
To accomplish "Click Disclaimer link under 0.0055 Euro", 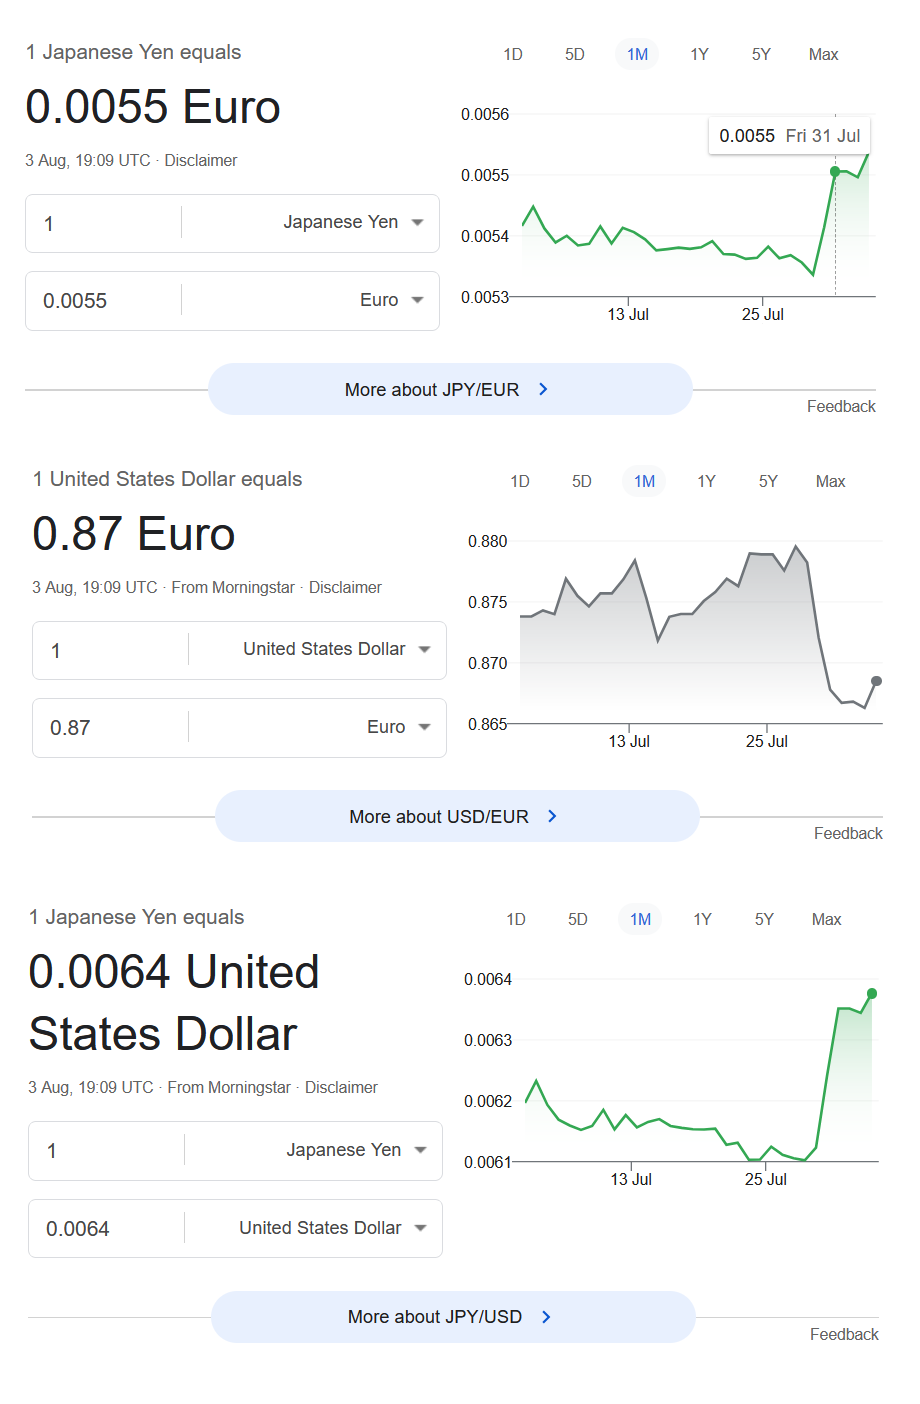I will click(x=201, y=160).
